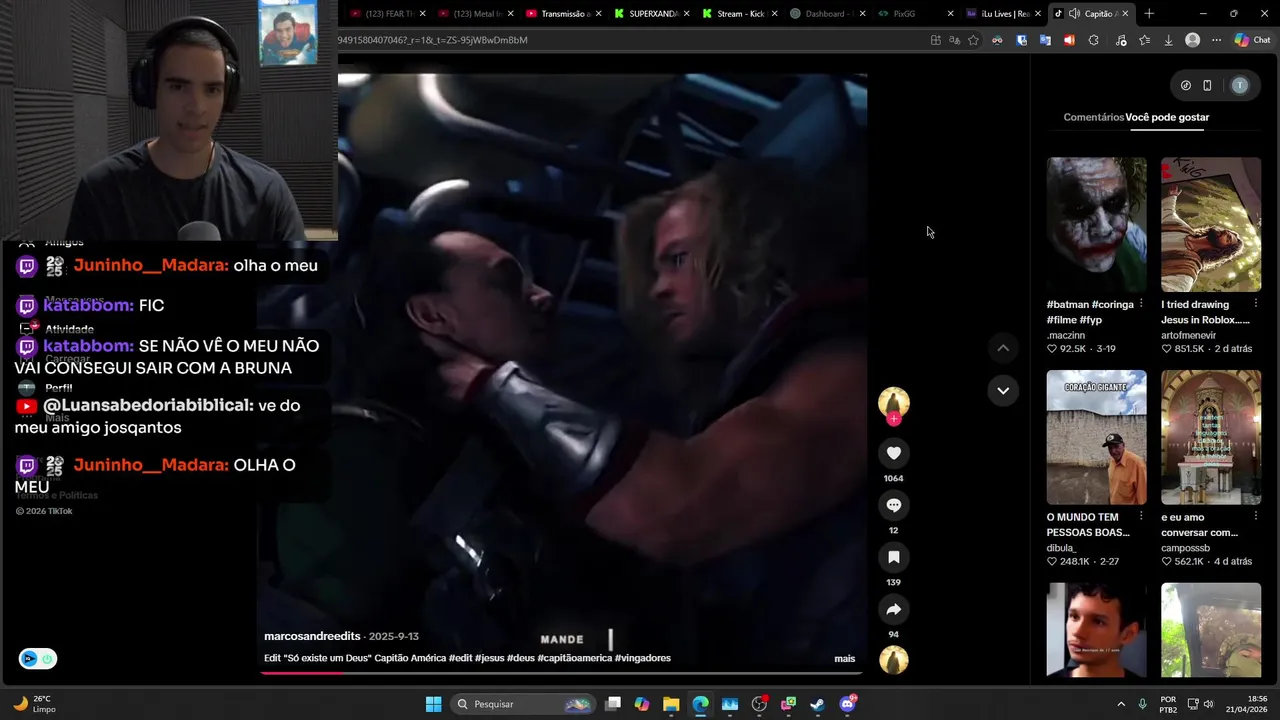Open more options for O MUNDO TEM video
Screen dimensions: 1280x720
1141,517
